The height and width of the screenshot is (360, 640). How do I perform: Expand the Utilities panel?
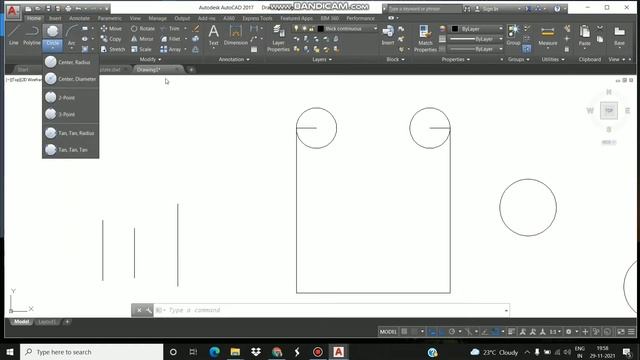point(553,60)
